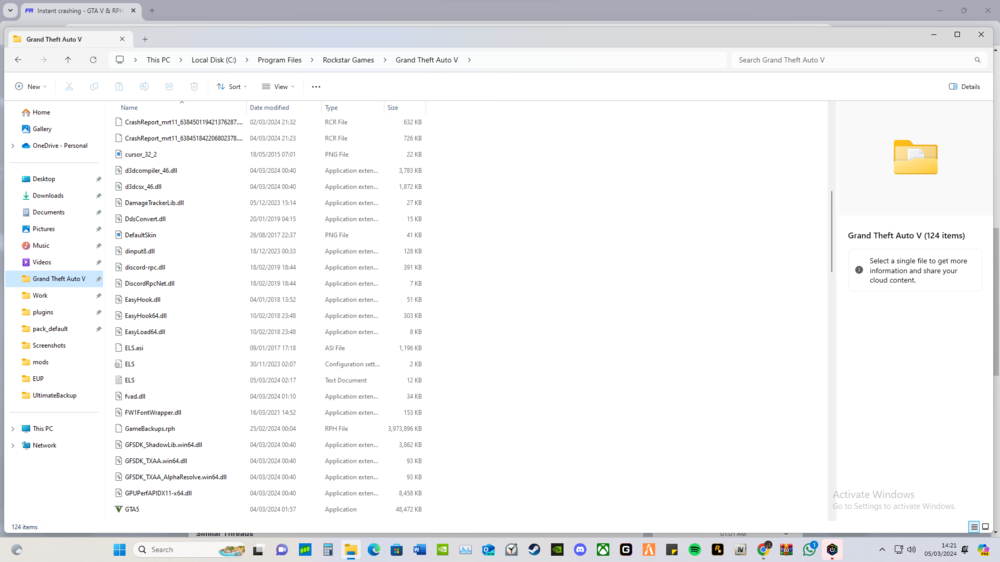Image resolution: width=1000 pixels, height=562 pixels.
Task: Open Discord from the taskbar
Action: point(580,549)
